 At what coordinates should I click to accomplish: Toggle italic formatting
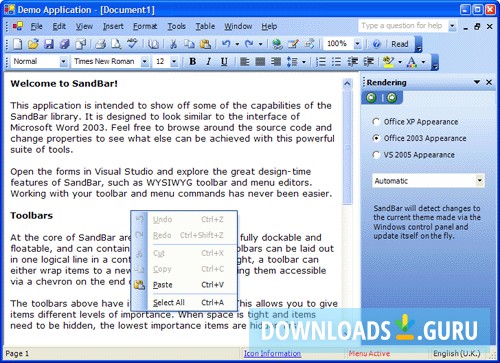(x=208, y=61)
